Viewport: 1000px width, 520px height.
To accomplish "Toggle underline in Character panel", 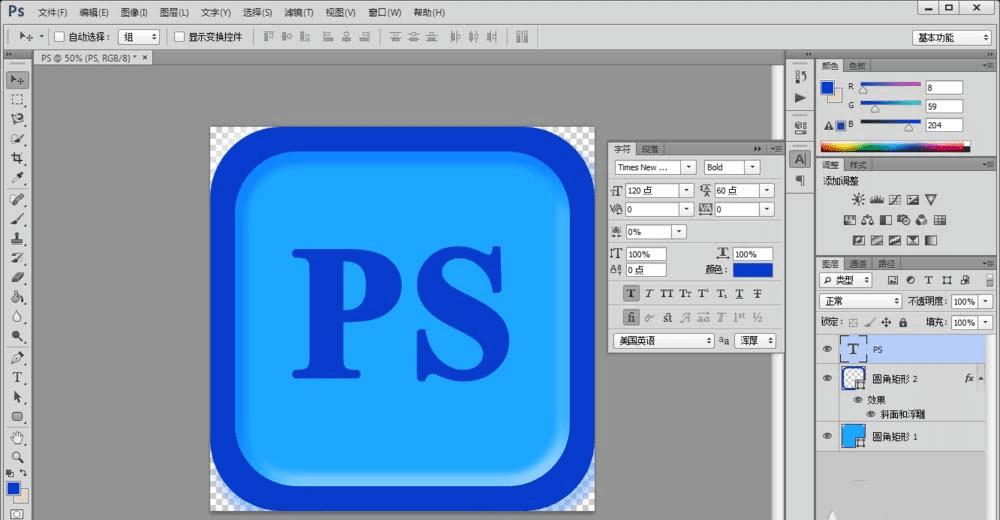I will [739, 293].
